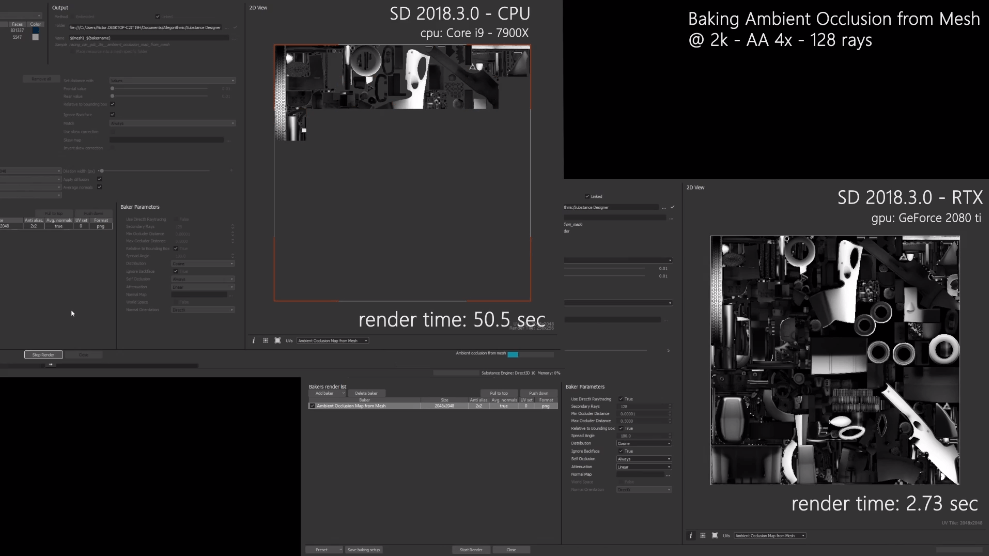Click the Baker column header in render list
Screen dimensions: 989x556
click(365, 400)
